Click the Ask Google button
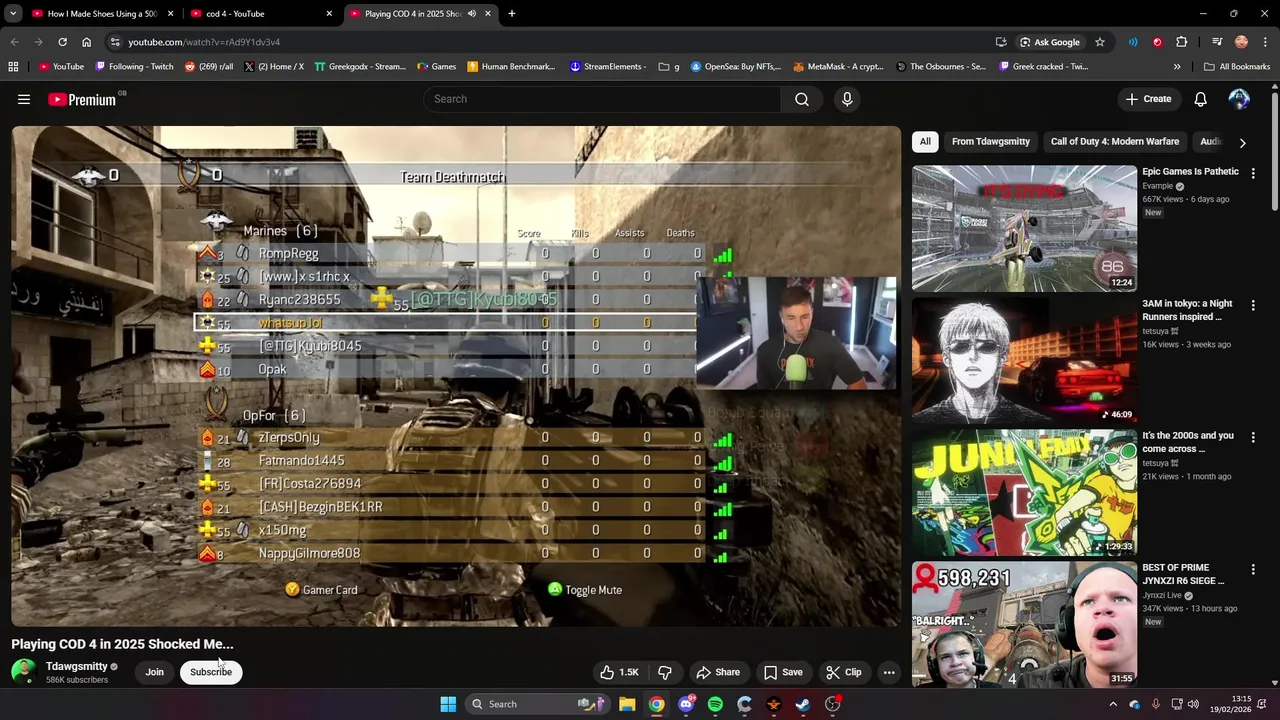The image size is (1280, 720). tap(1049, 42)
